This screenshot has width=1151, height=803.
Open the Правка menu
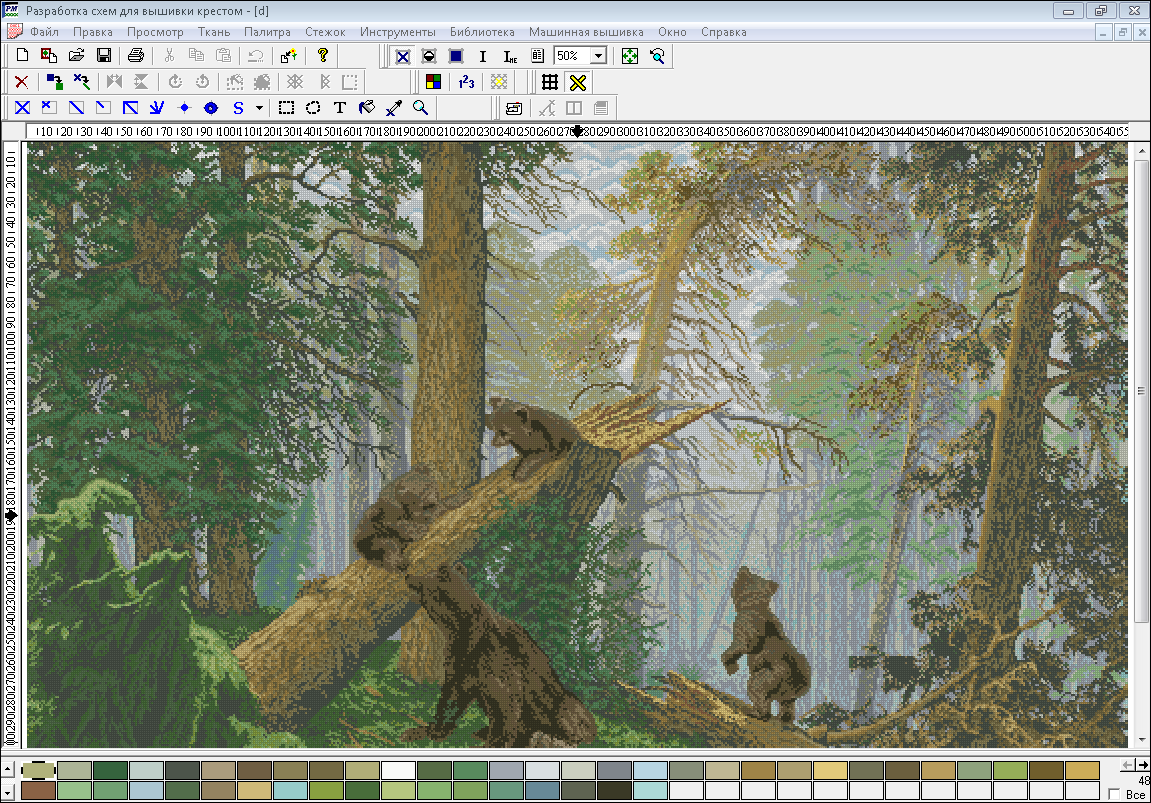92,32
